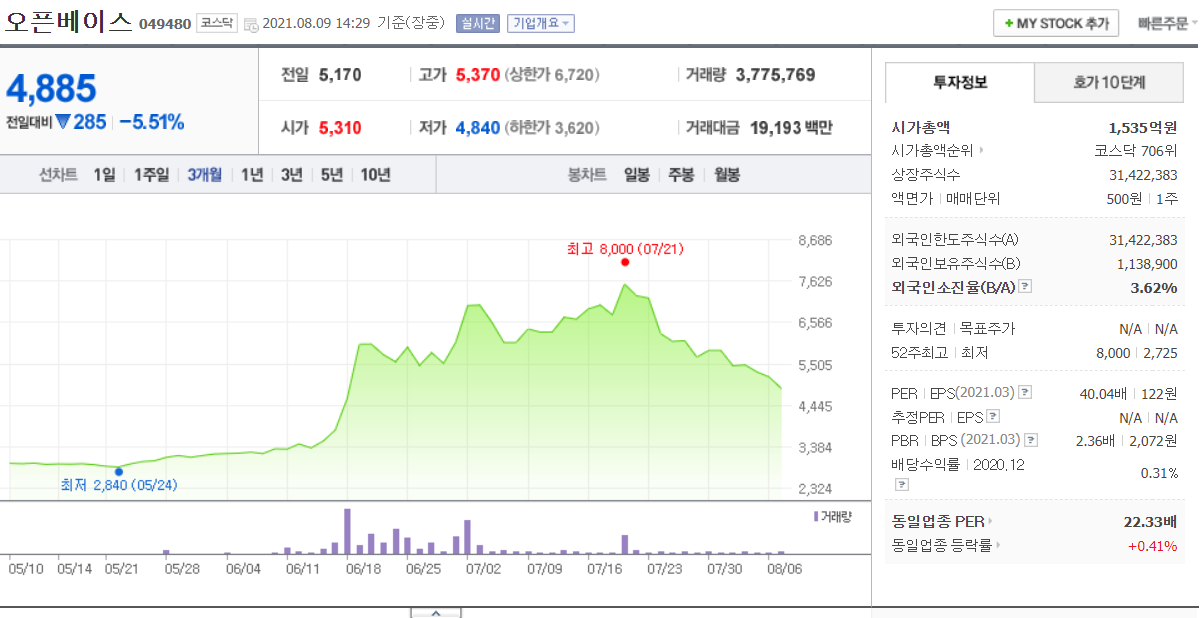Screen dimensions: 1201x618
Task: Click the 상장주식수 value 31,422,383
Action: [1143, 175]
